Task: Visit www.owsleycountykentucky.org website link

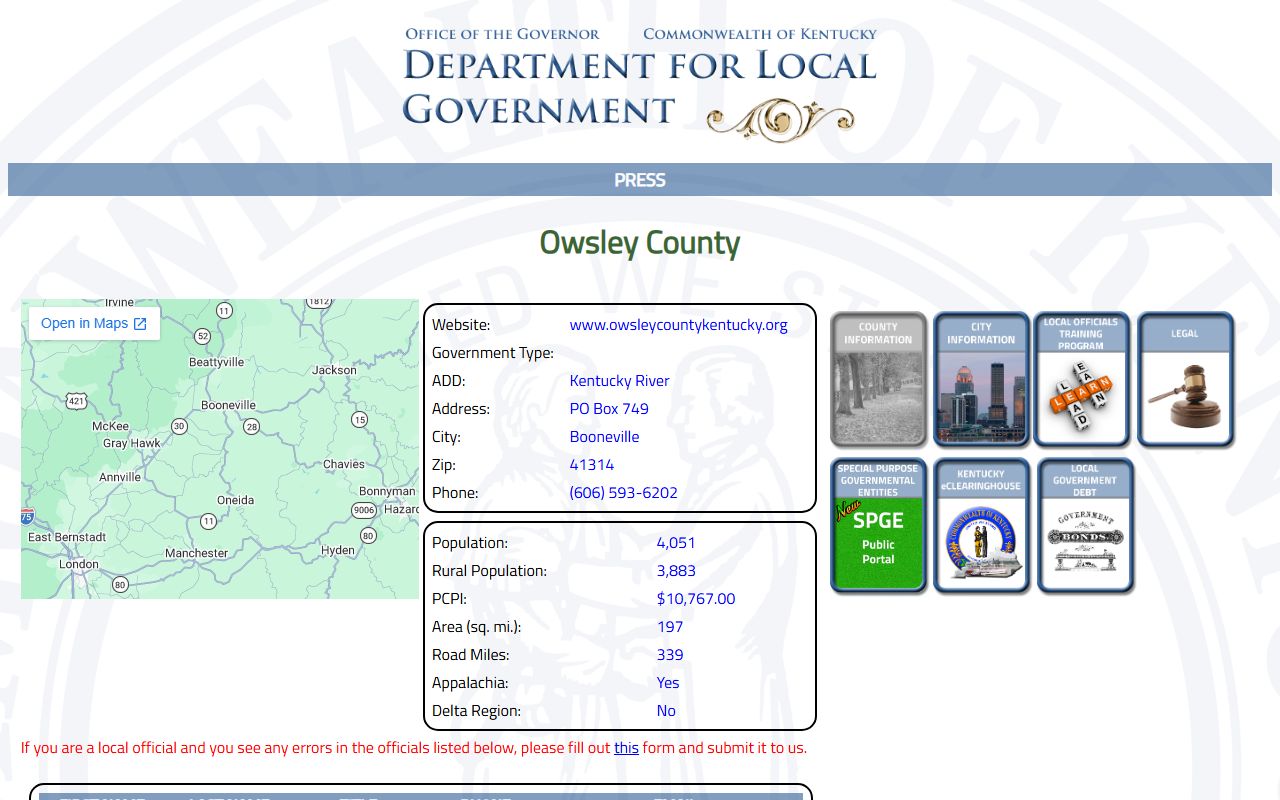Action: point(678,325)
